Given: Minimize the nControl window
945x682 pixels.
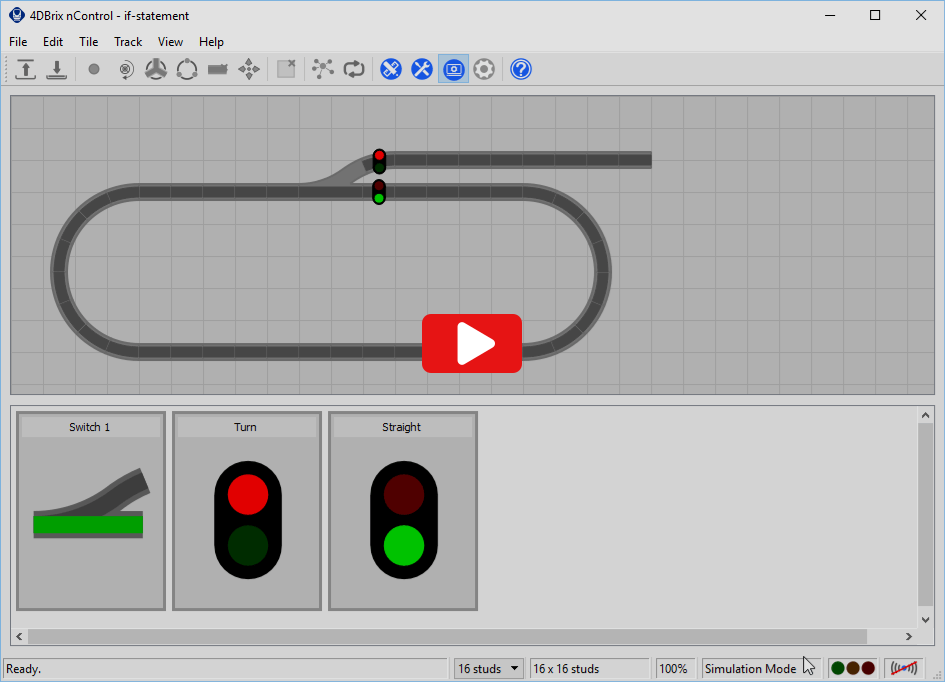Looking at the screenshot, I should [x=830, y=15].
